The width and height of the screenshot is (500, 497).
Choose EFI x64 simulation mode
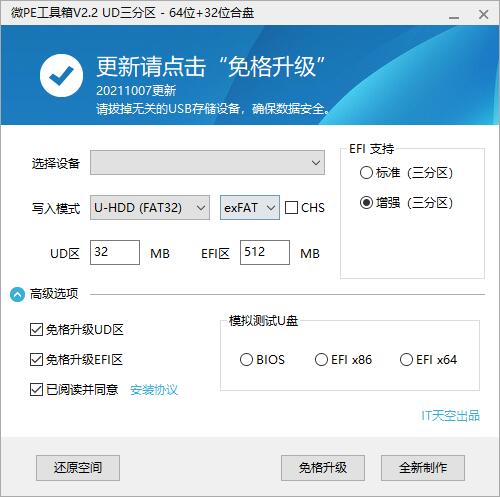point(406,360)
